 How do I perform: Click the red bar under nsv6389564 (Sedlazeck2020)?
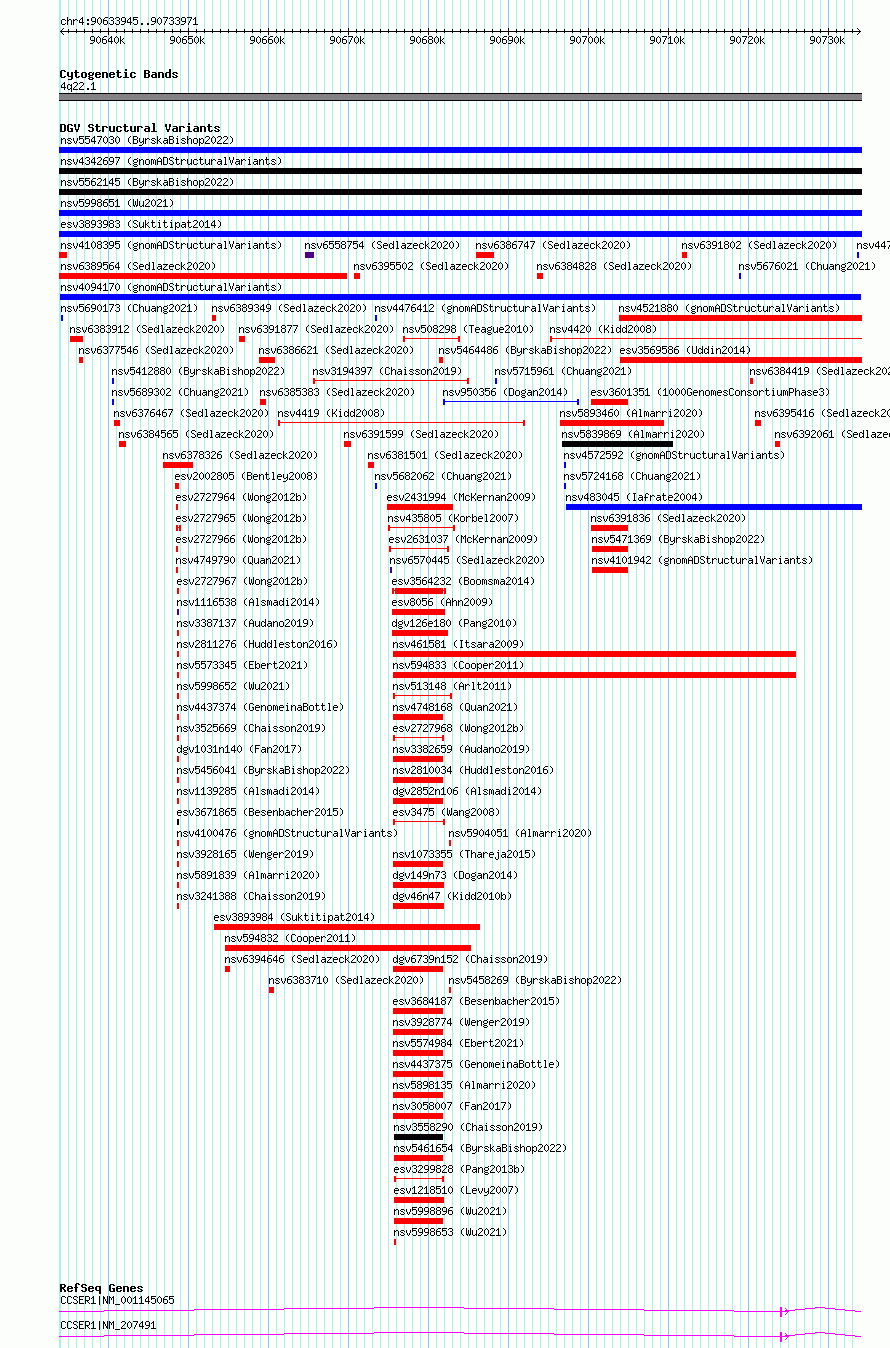pos(203,276)
